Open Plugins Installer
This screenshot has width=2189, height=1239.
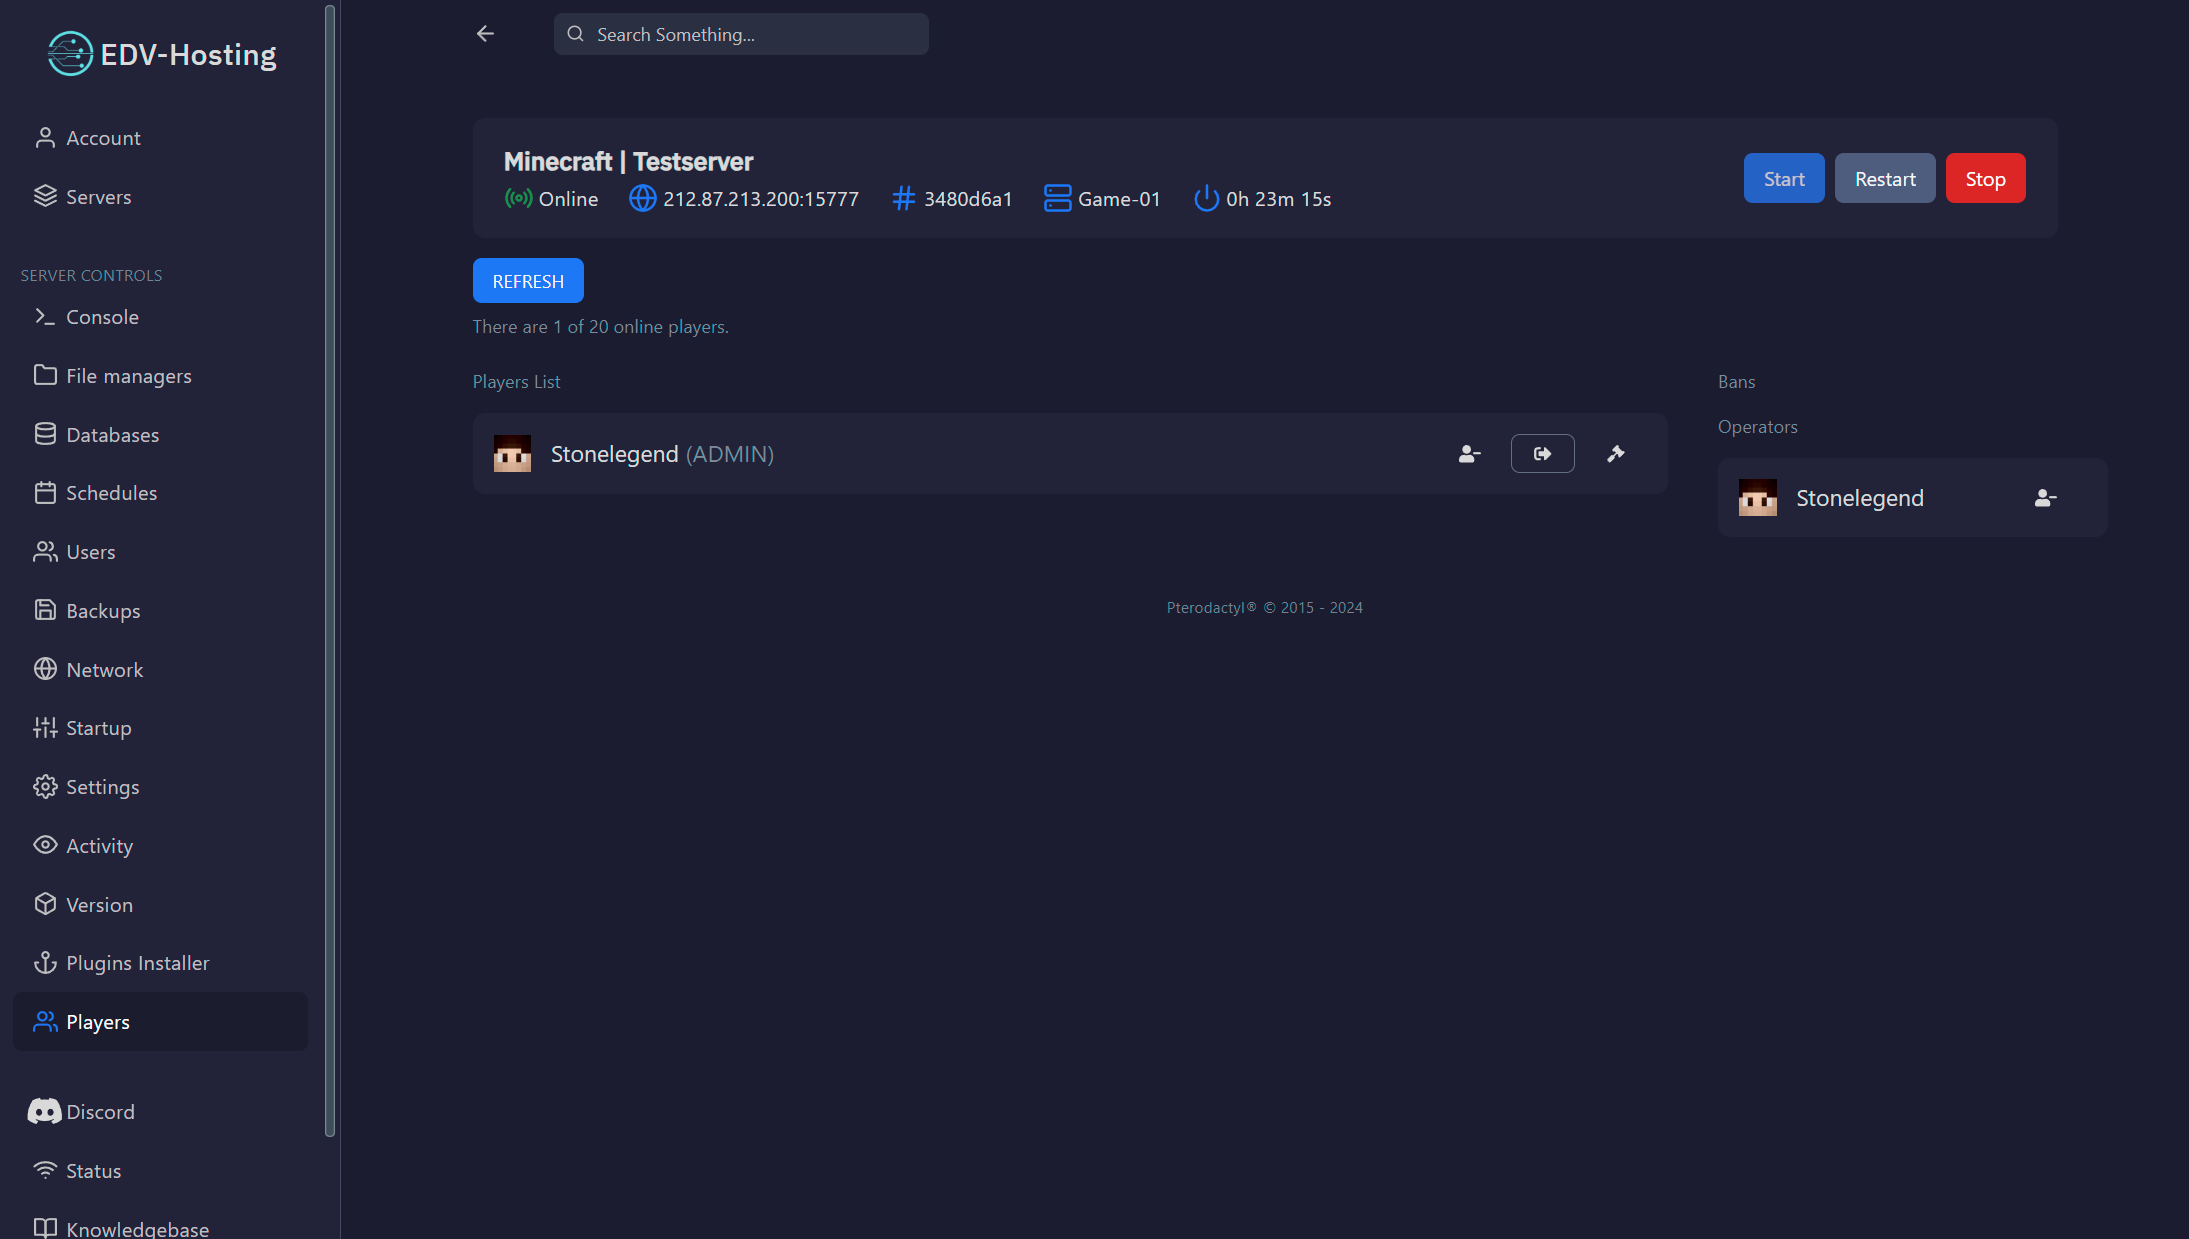[160, 963]
